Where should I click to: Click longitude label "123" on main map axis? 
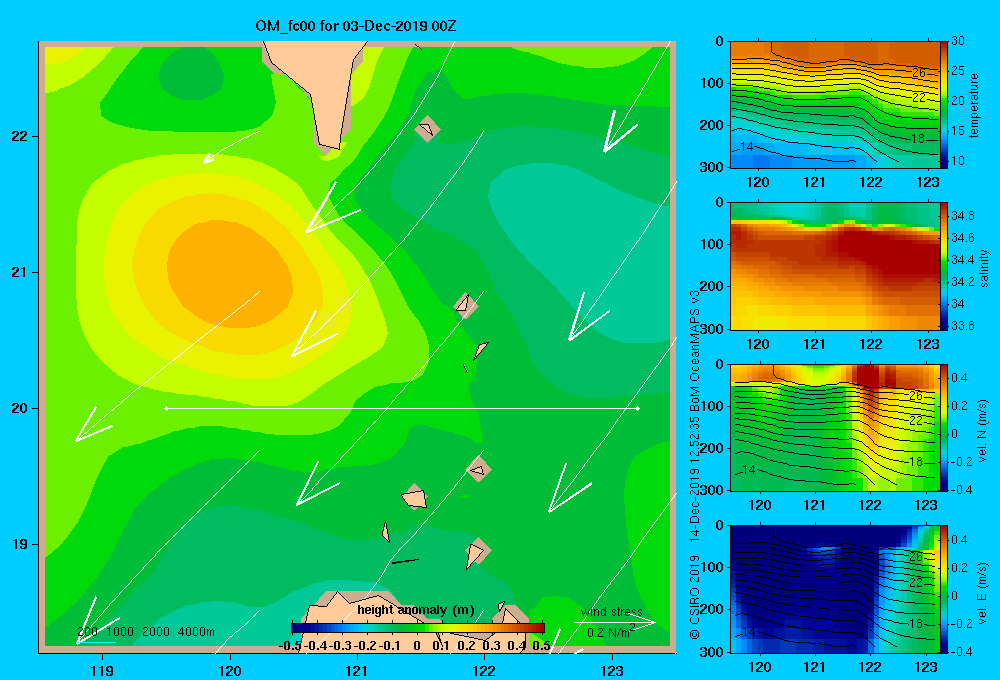[612, 670]
